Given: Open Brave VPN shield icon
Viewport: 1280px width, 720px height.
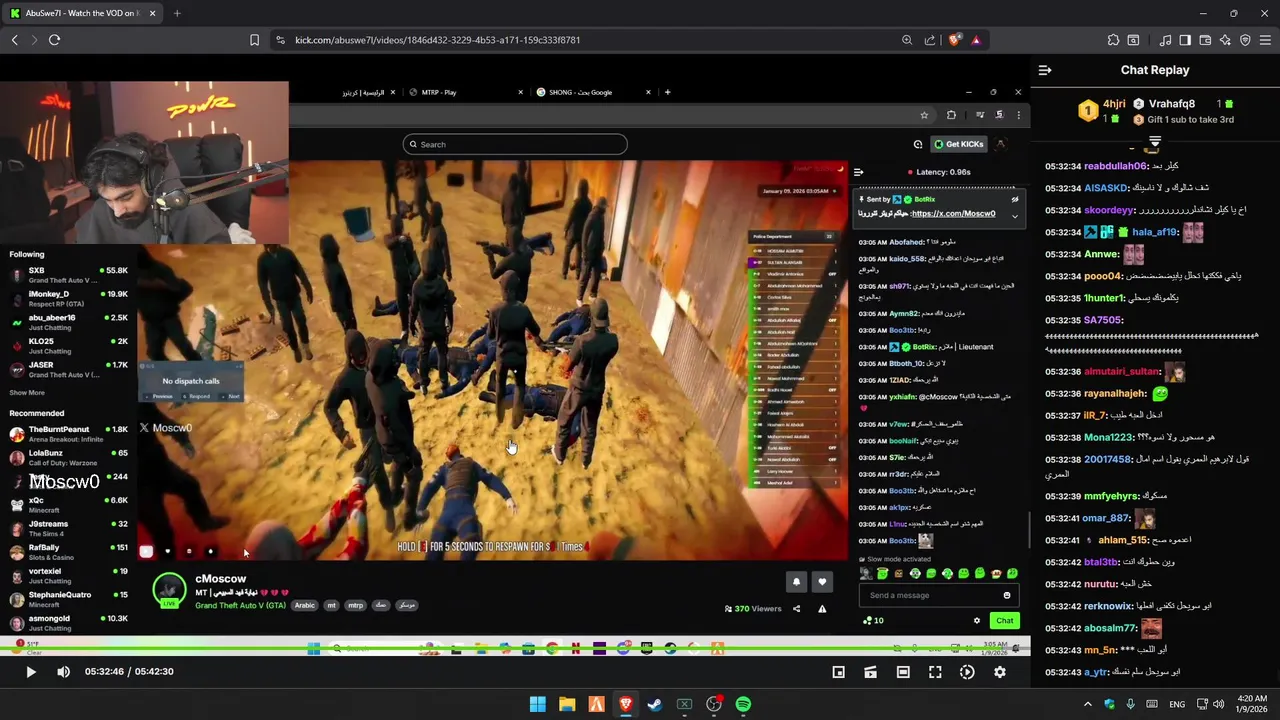Looking at the screenshot, I should 1245,40.
